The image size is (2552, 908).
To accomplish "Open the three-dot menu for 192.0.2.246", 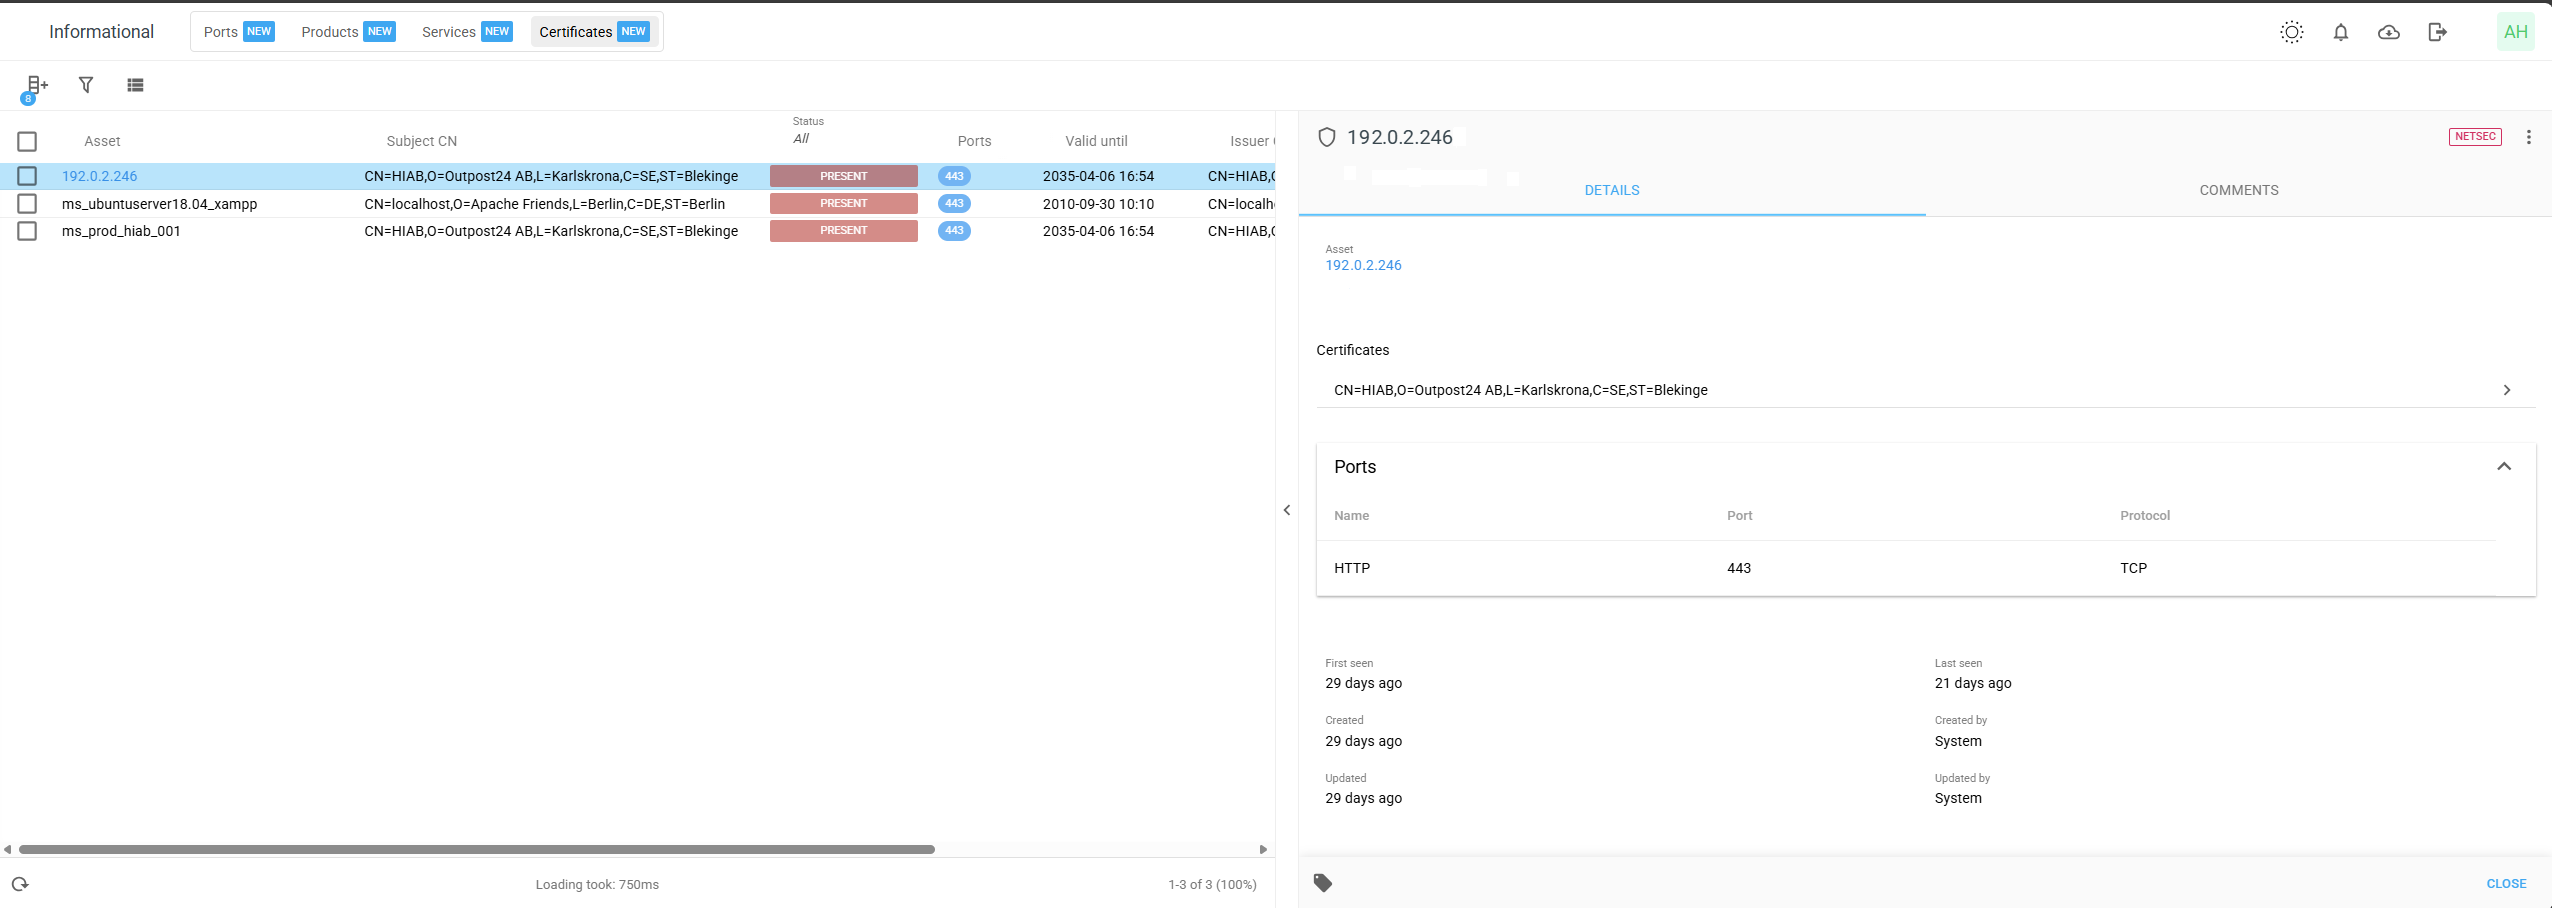I will 2528,137.
